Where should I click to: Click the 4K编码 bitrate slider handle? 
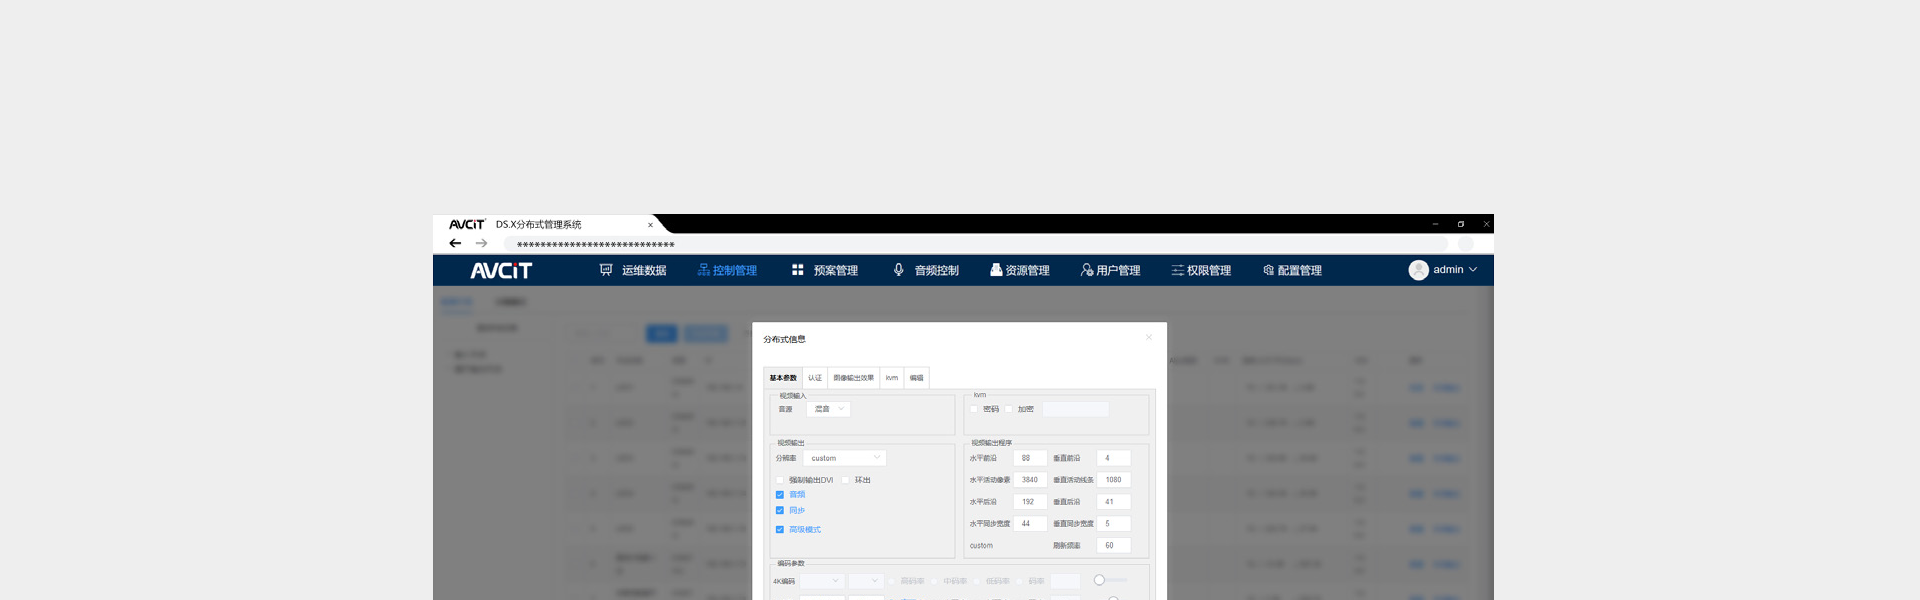pos(1099,580)
